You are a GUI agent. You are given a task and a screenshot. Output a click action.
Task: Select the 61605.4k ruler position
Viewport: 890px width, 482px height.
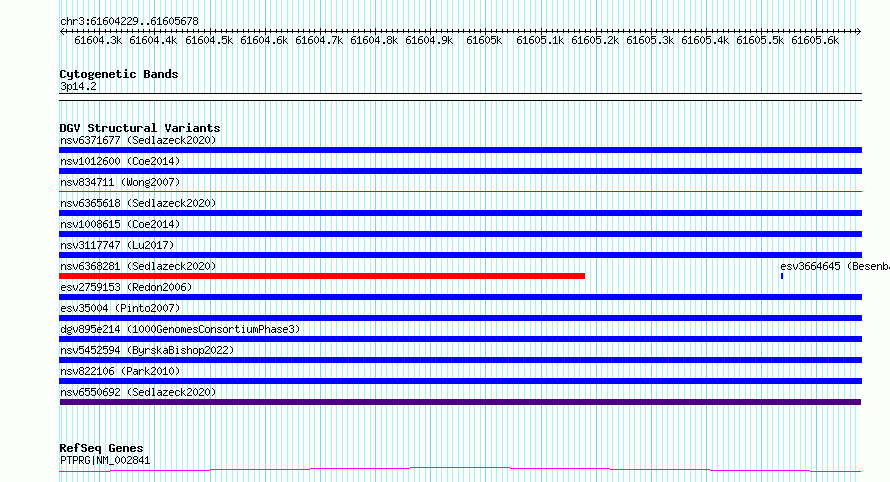point(705,40)
